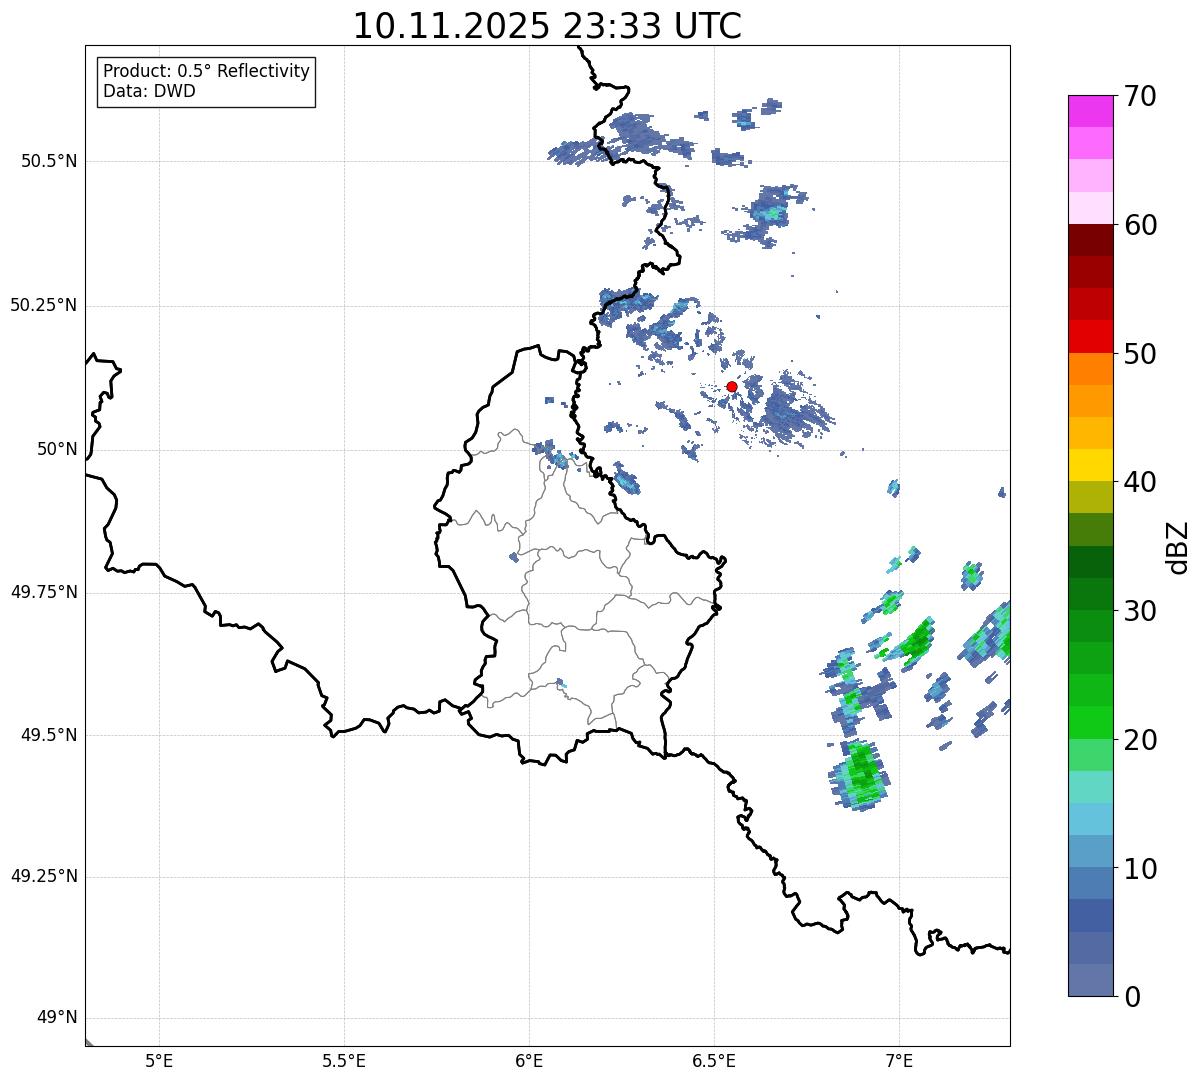The width and height of the screenshot is (1202, 1081).
Task: Click the 'Data: DWD' label
Action: pyautogui.click(x=149, y=91)
